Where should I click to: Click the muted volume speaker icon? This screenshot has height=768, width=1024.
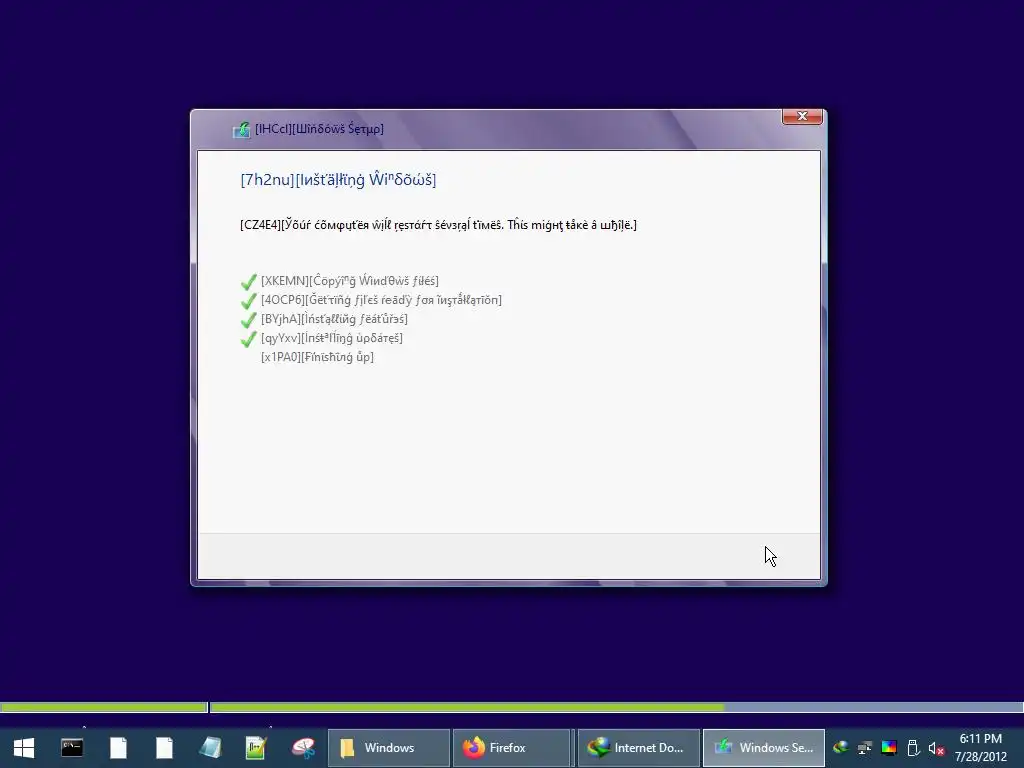coord(936,748)
